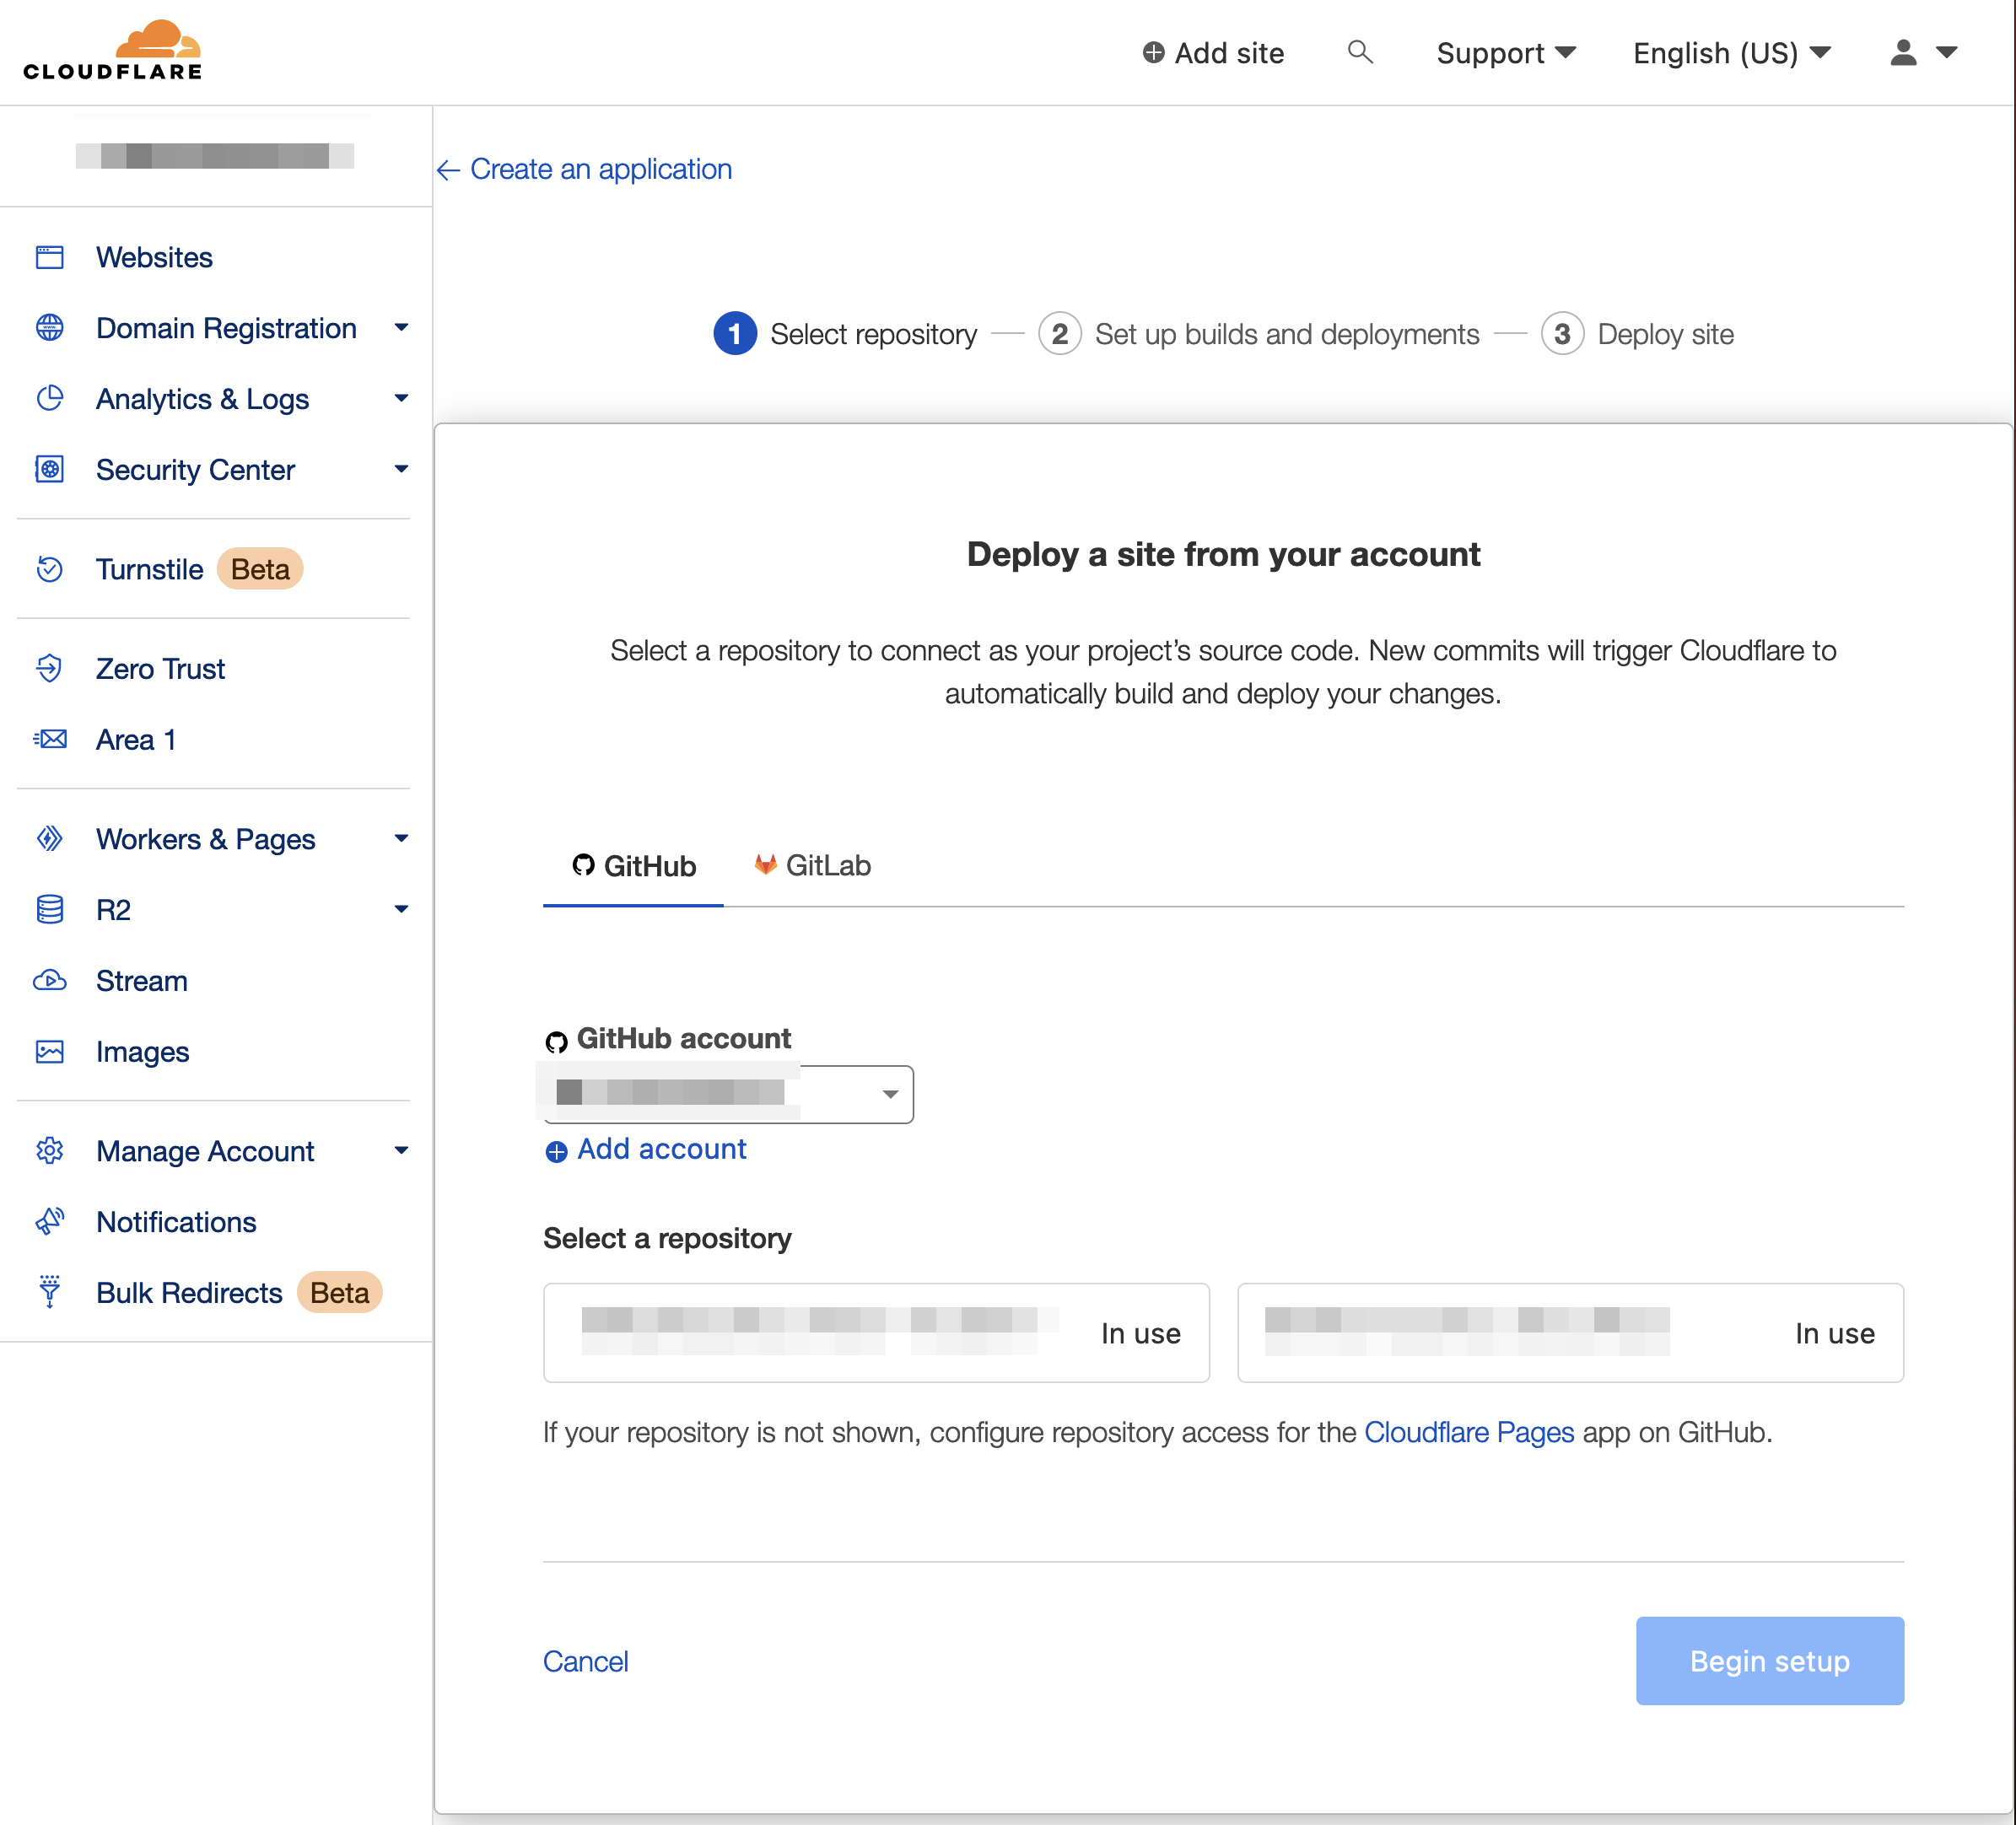Click Add site in header
2016x1825 pixels.
(1213, 53)
